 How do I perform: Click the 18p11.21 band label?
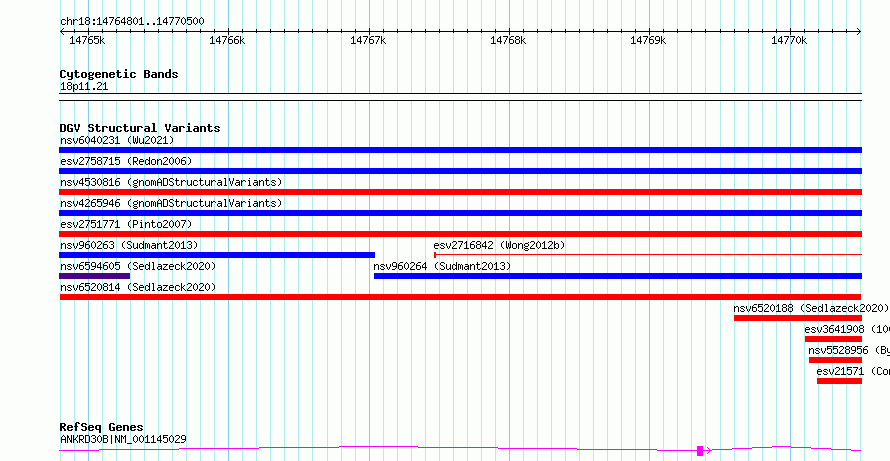point(84,87)
